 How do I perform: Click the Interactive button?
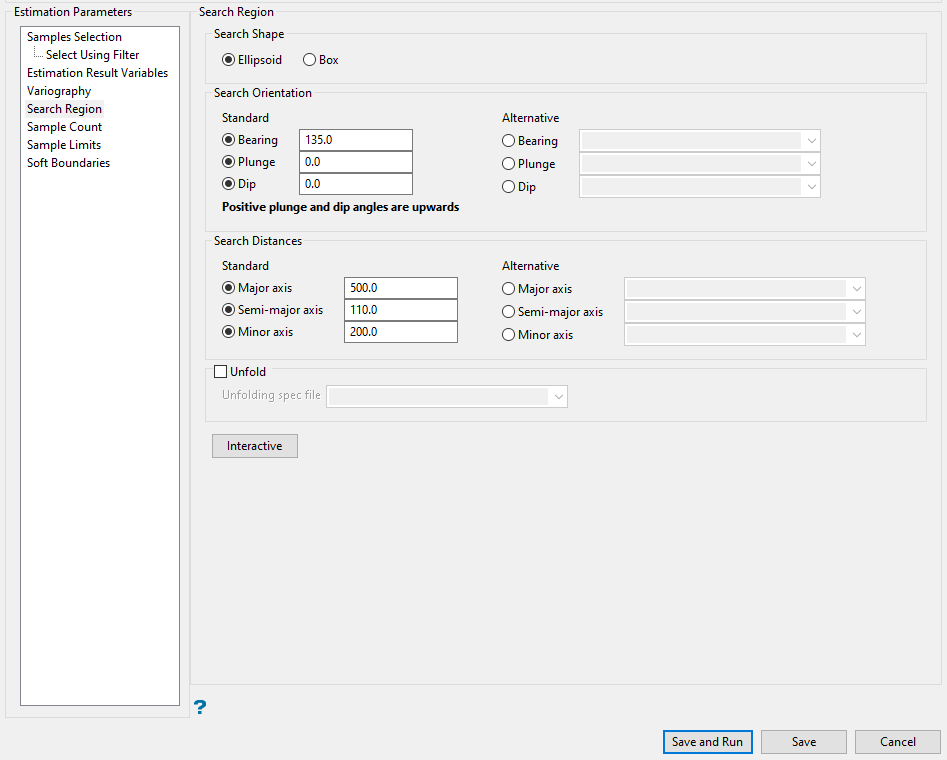(x=255, y=446)
